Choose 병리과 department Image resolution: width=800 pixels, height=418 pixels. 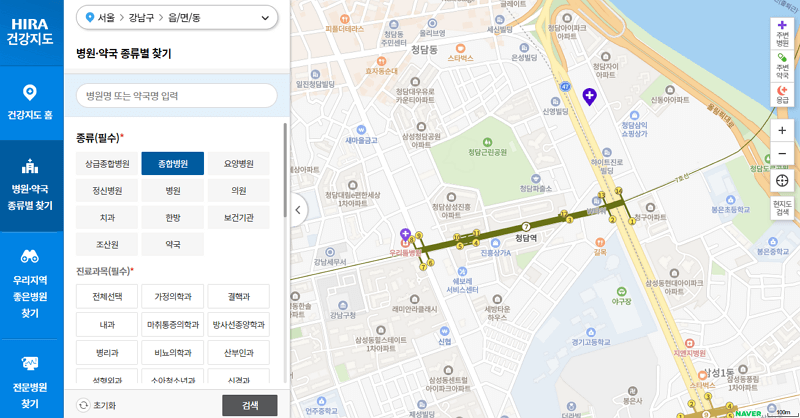107,353
